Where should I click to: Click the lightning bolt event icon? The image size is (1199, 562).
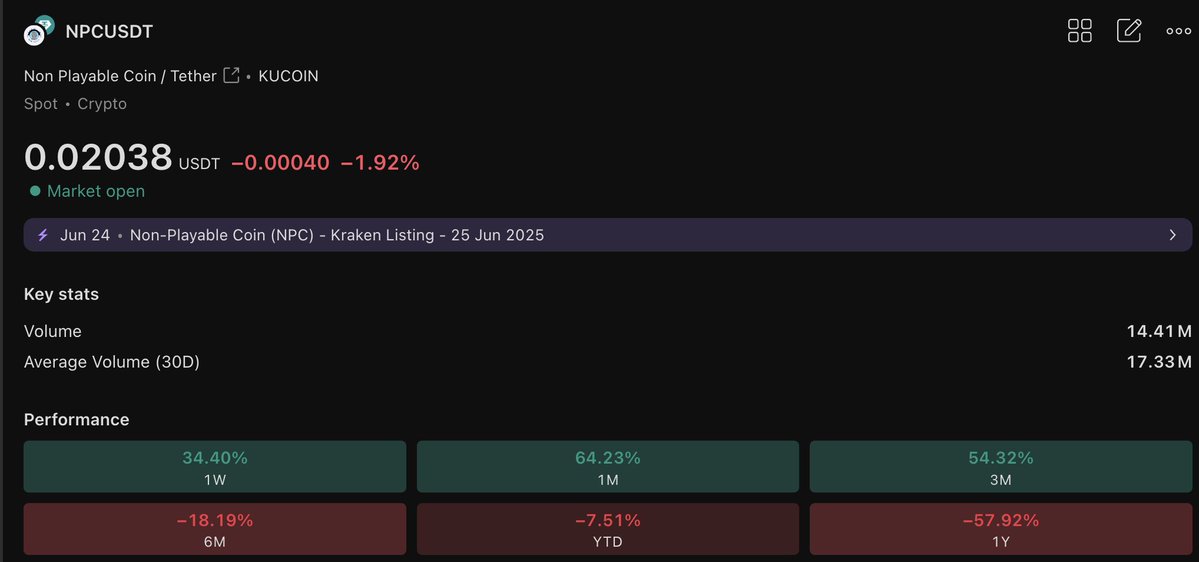[x=43, y=235]
